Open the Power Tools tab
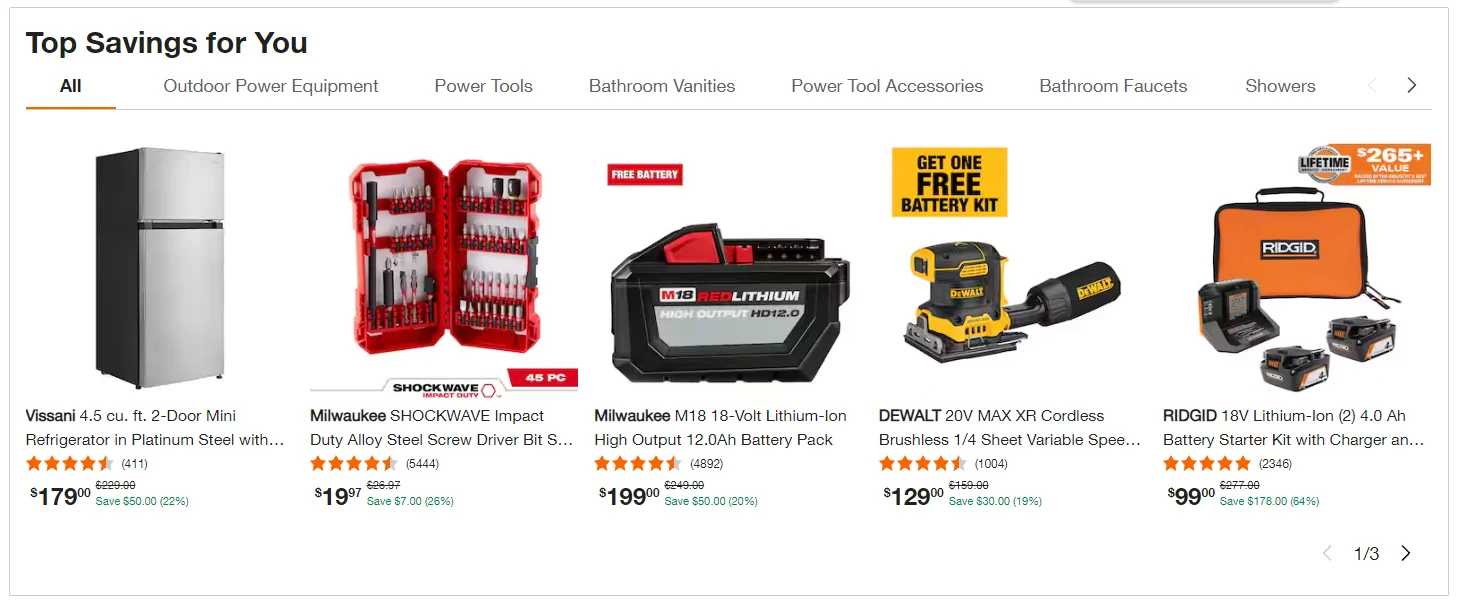 (x=484, y=86)
